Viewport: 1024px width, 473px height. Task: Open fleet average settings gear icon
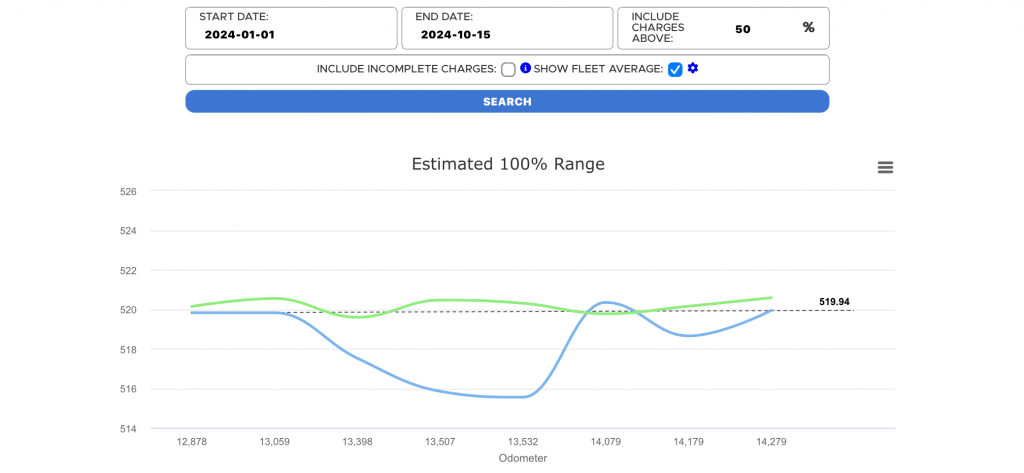point(692,68)
